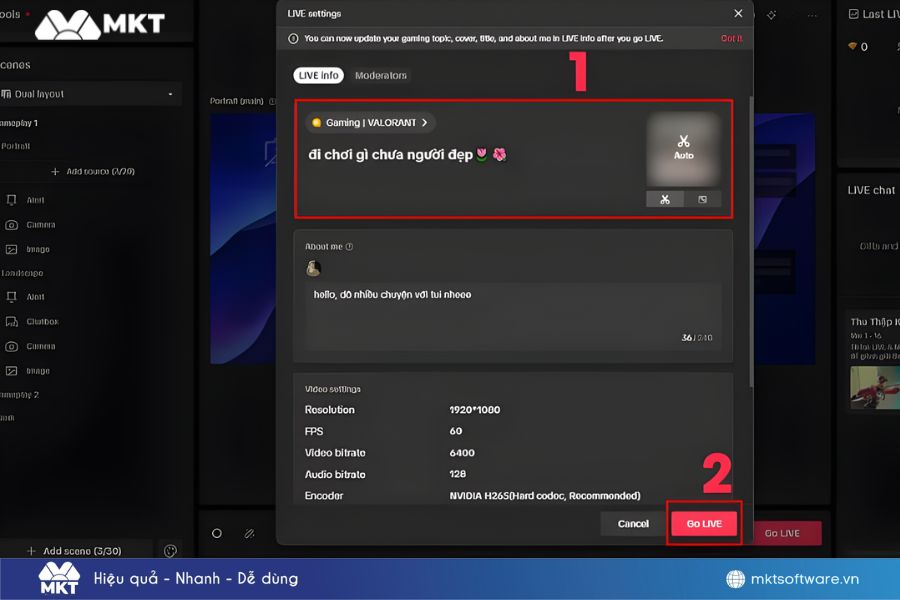Open the Chatbox source under Landscape
This screenshot has height=600, width=900.
point(45,321)
